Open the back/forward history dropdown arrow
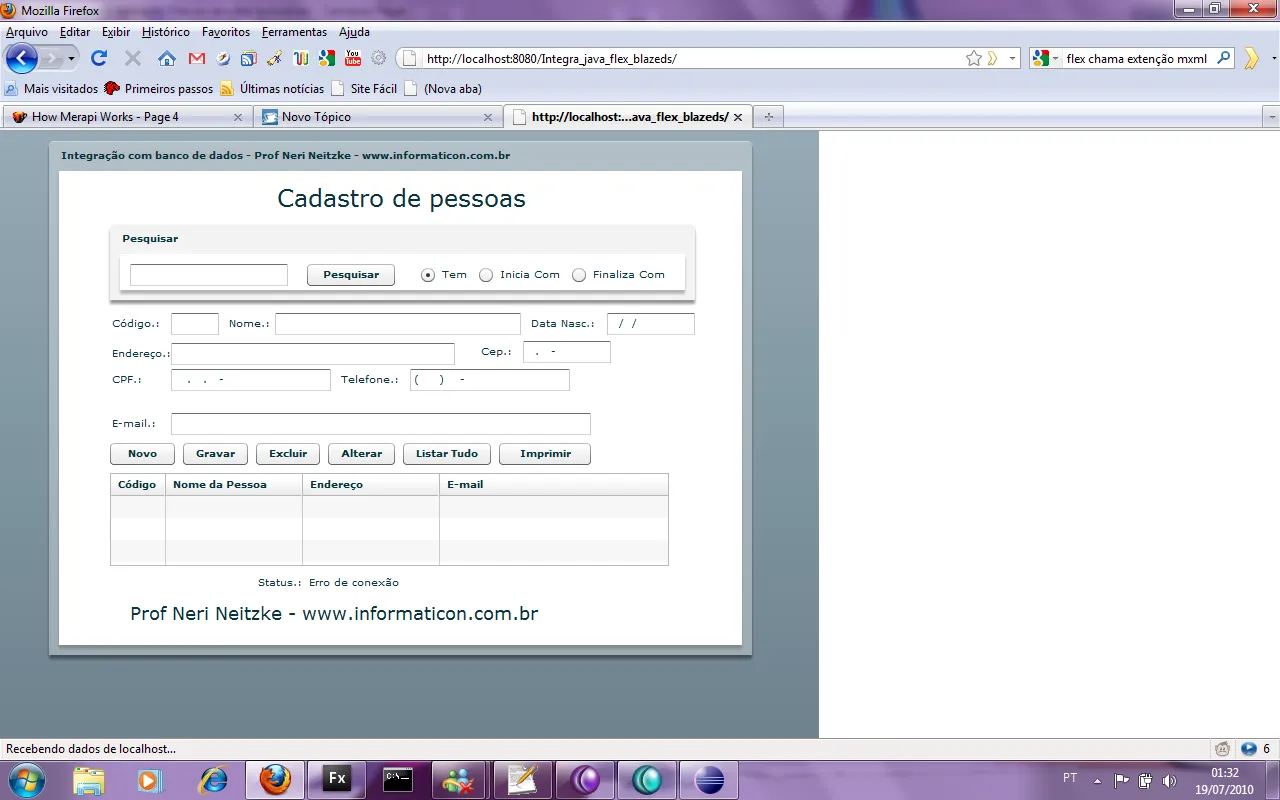This screenshot has width=1280, height=800. click(71, 59)
